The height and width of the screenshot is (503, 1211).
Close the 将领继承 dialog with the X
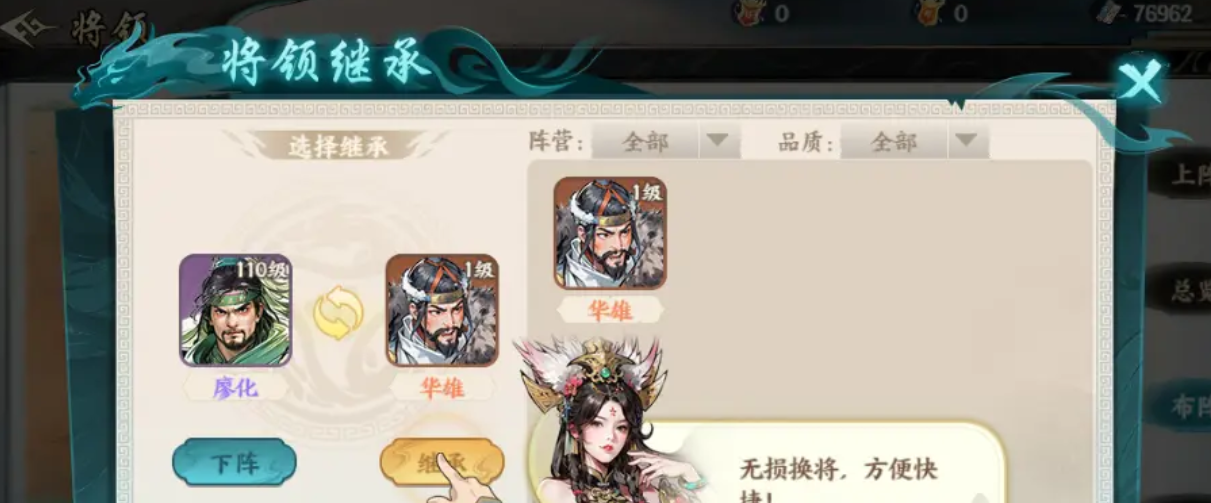(x=1141, y=80)
